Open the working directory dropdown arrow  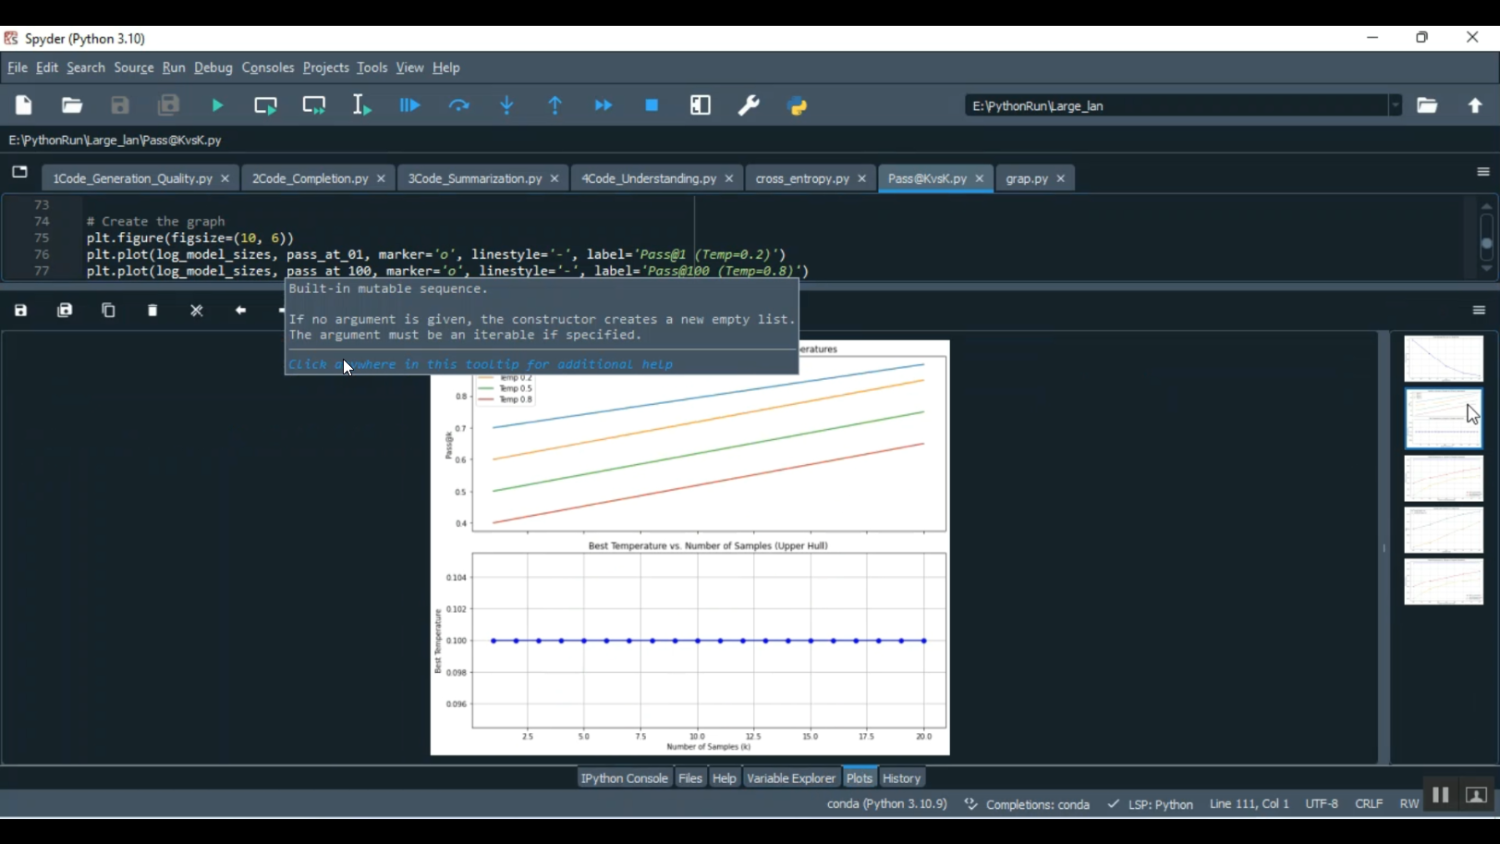click(x=1397, y=105)
